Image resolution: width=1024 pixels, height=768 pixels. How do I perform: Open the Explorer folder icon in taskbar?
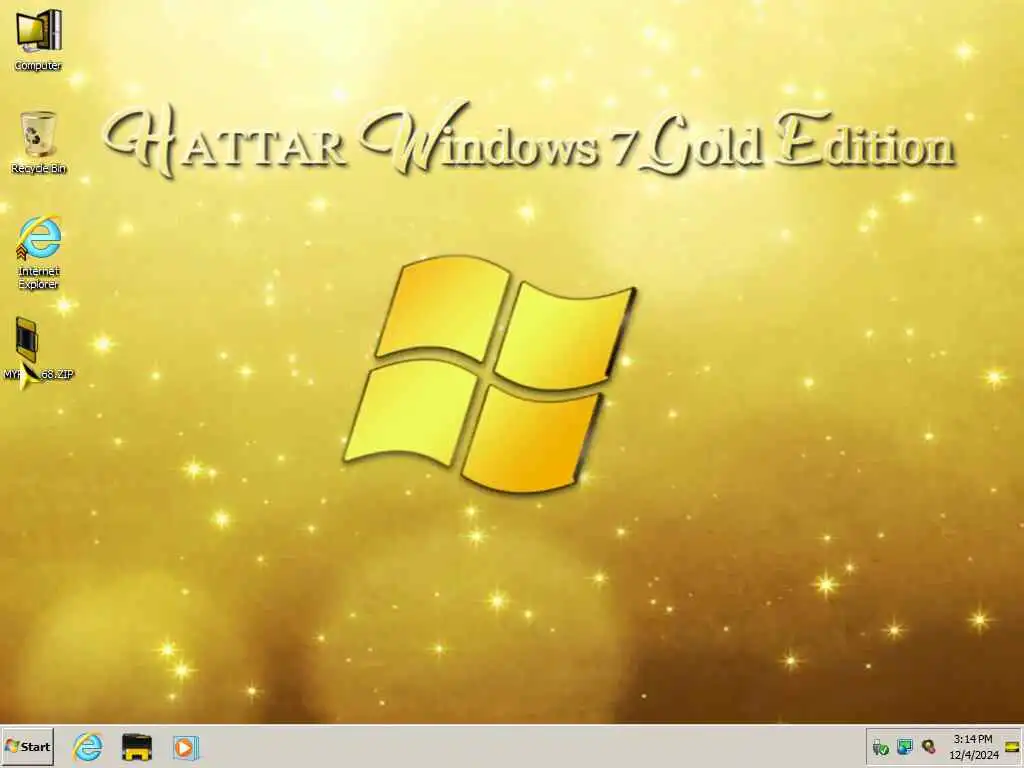tap(136, 747)
